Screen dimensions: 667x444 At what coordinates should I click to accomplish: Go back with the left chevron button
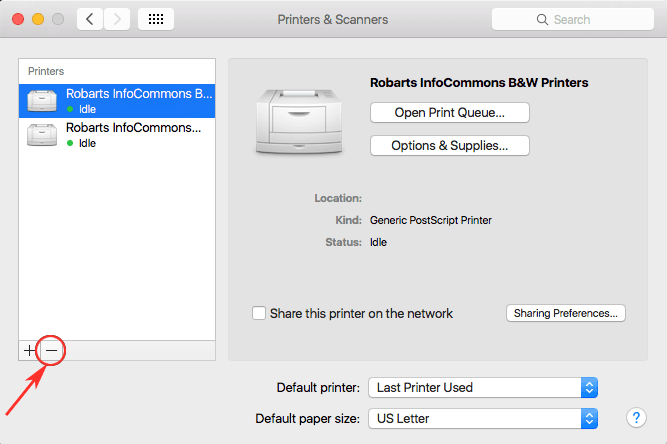pos(90,19)
